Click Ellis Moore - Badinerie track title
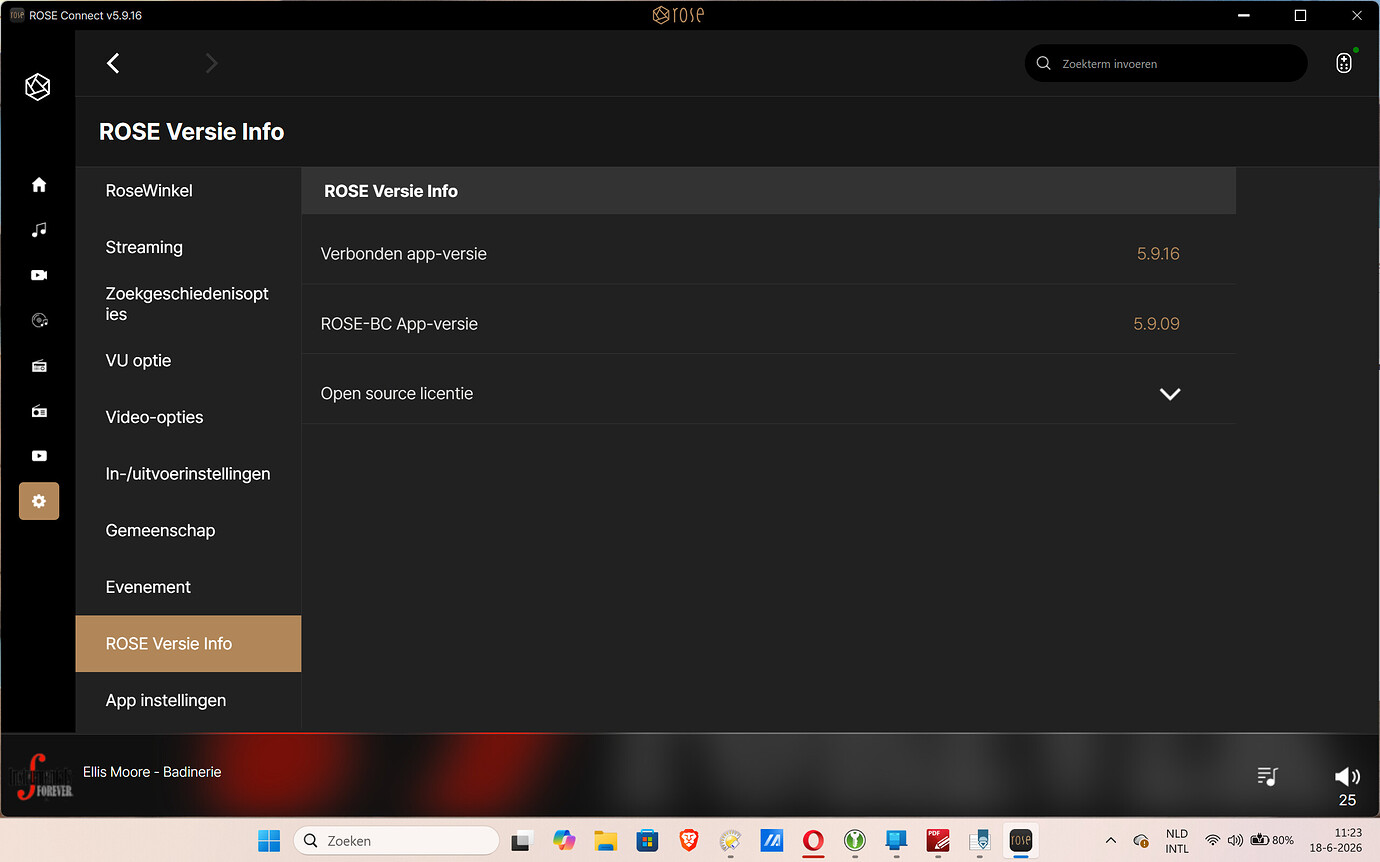 pyautogui.click(x=152, y=772)
